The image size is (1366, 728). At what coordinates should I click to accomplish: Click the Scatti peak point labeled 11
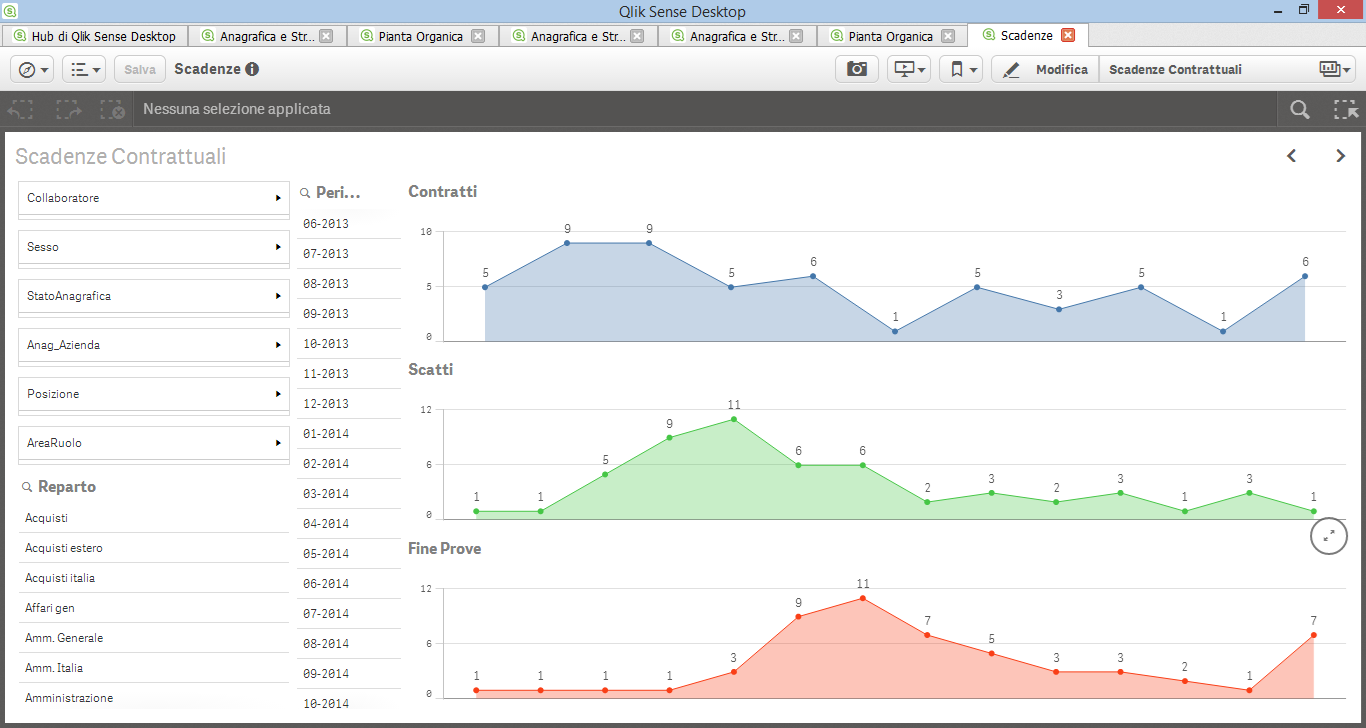tap(734, 419)
